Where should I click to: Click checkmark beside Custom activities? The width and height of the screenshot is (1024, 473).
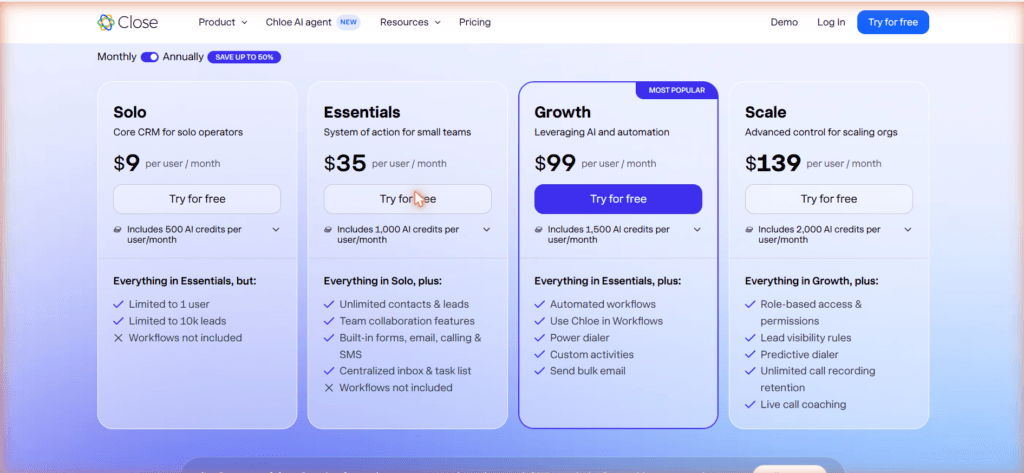pos(539,355)
